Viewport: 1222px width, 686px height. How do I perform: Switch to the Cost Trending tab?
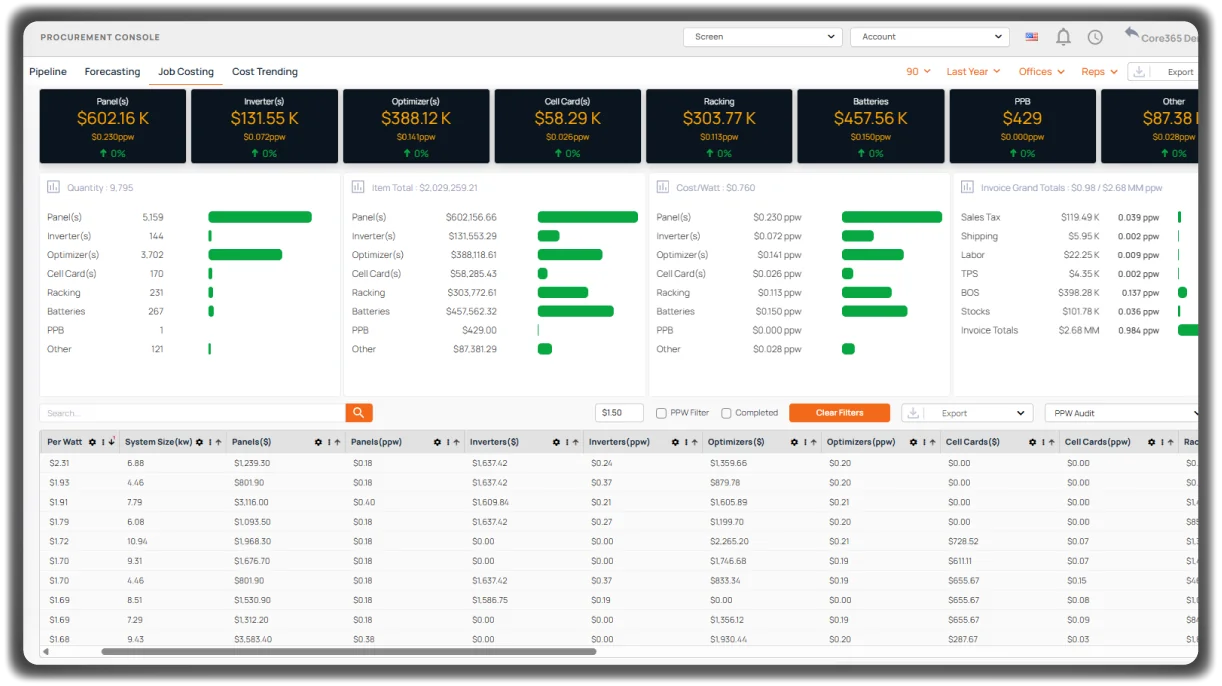[x=265, y=72]
